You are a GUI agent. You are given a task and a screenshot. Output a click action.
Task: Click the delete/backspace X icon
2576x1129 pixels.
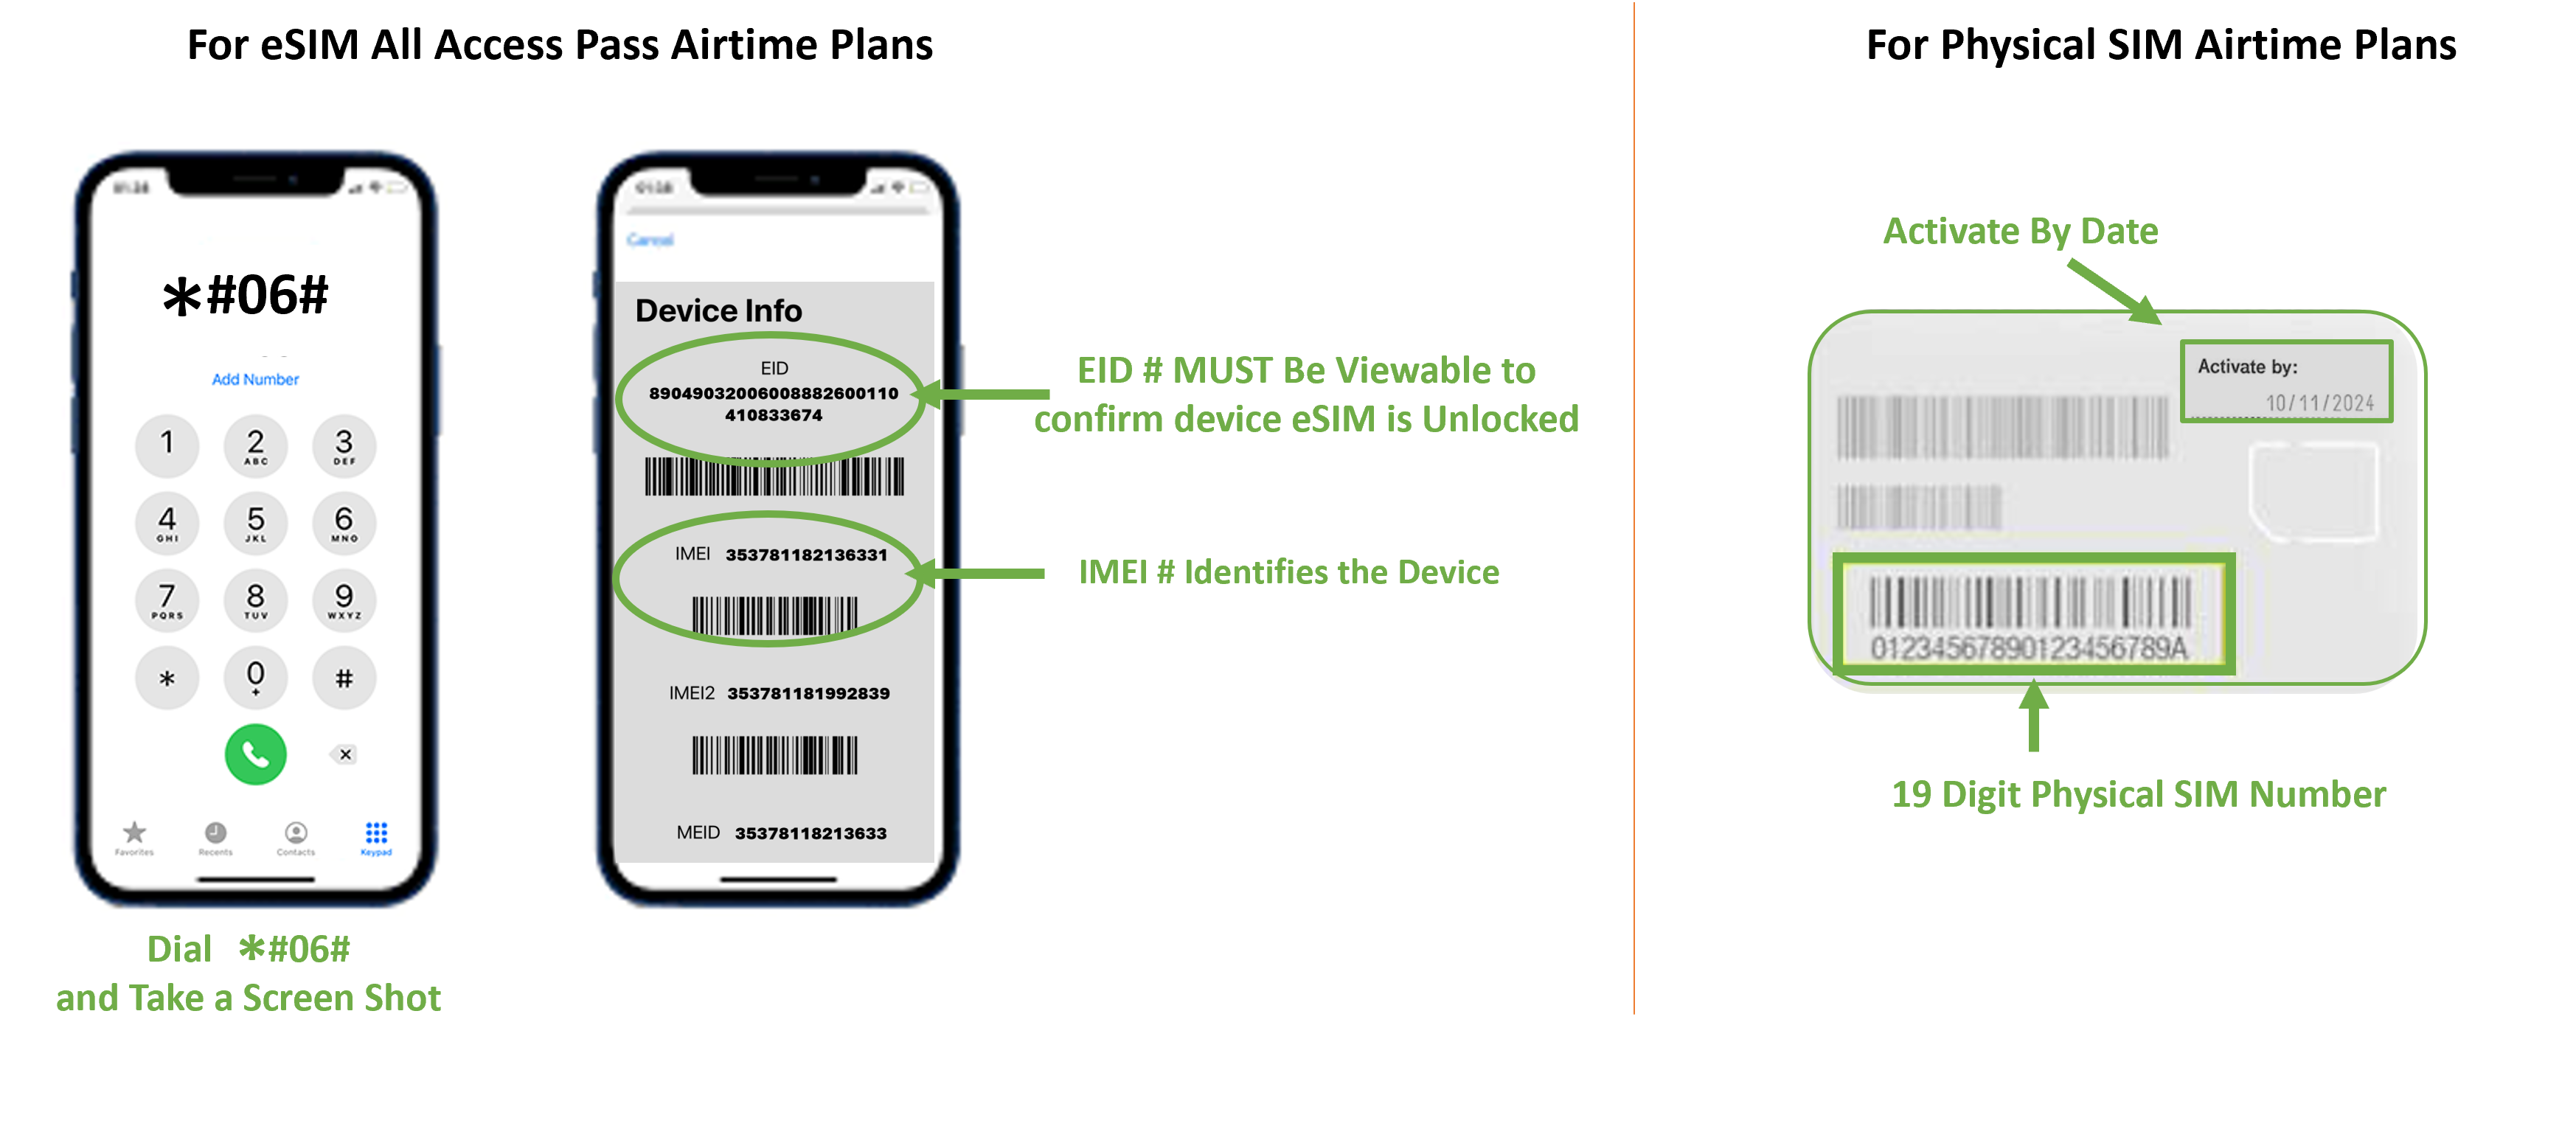[347, 756]
